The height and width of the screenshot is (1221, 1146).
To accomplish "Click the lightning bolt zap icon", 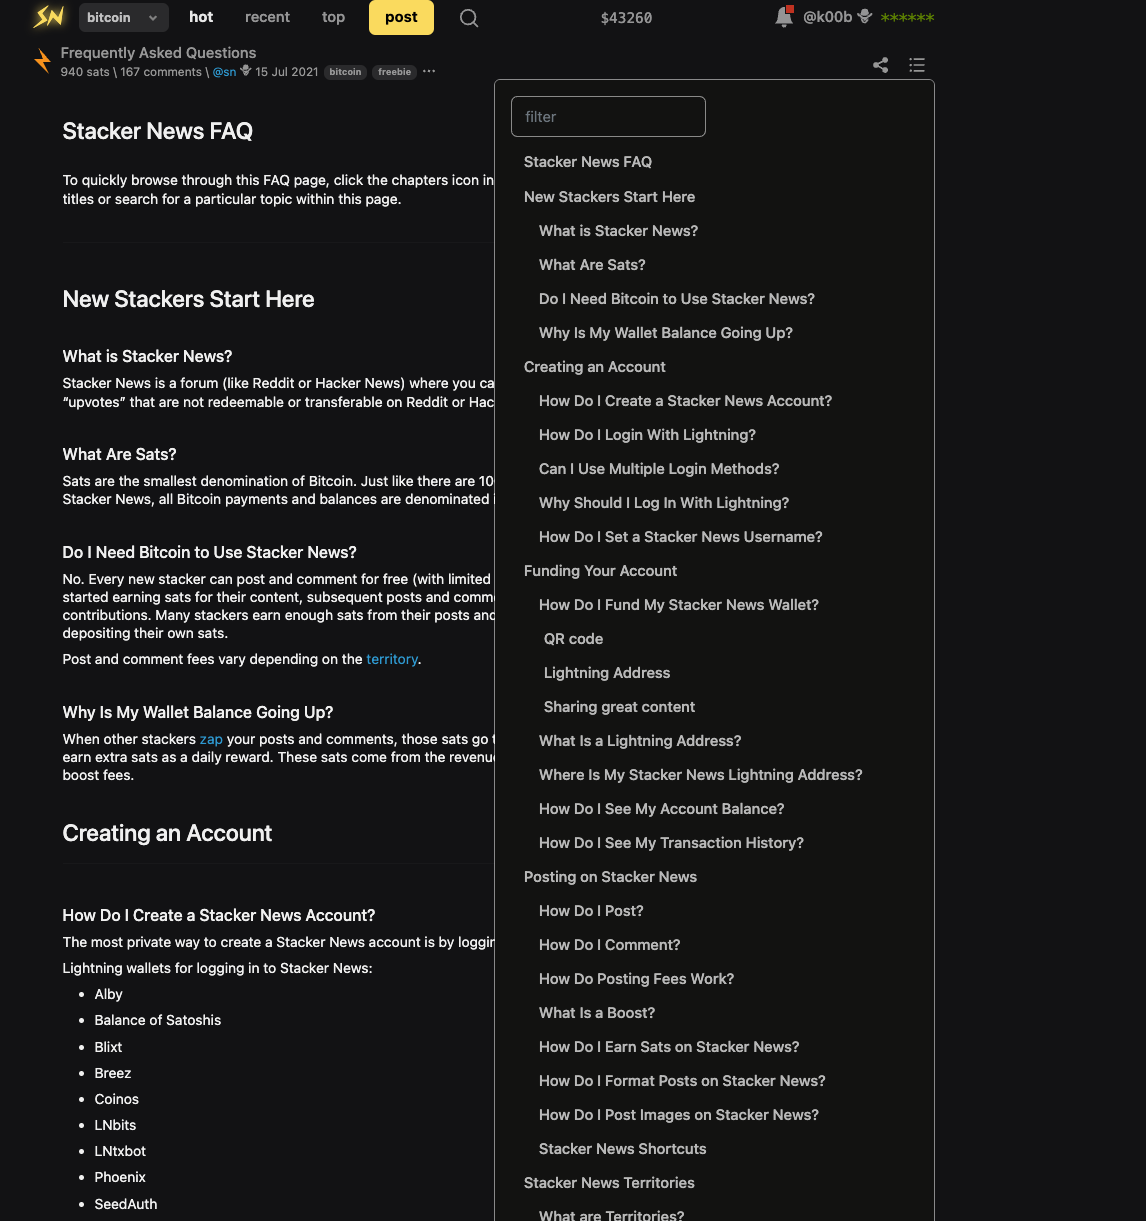I will pyautogui.click(x=42, y=61).
